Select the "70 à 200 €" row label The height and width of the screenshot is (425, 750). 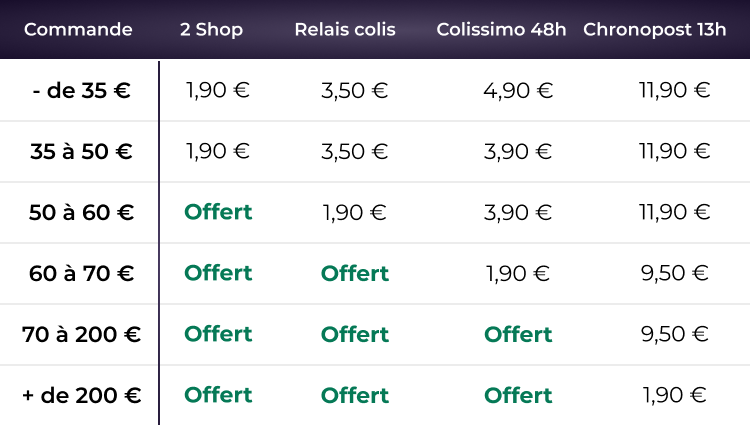(81, 334)
